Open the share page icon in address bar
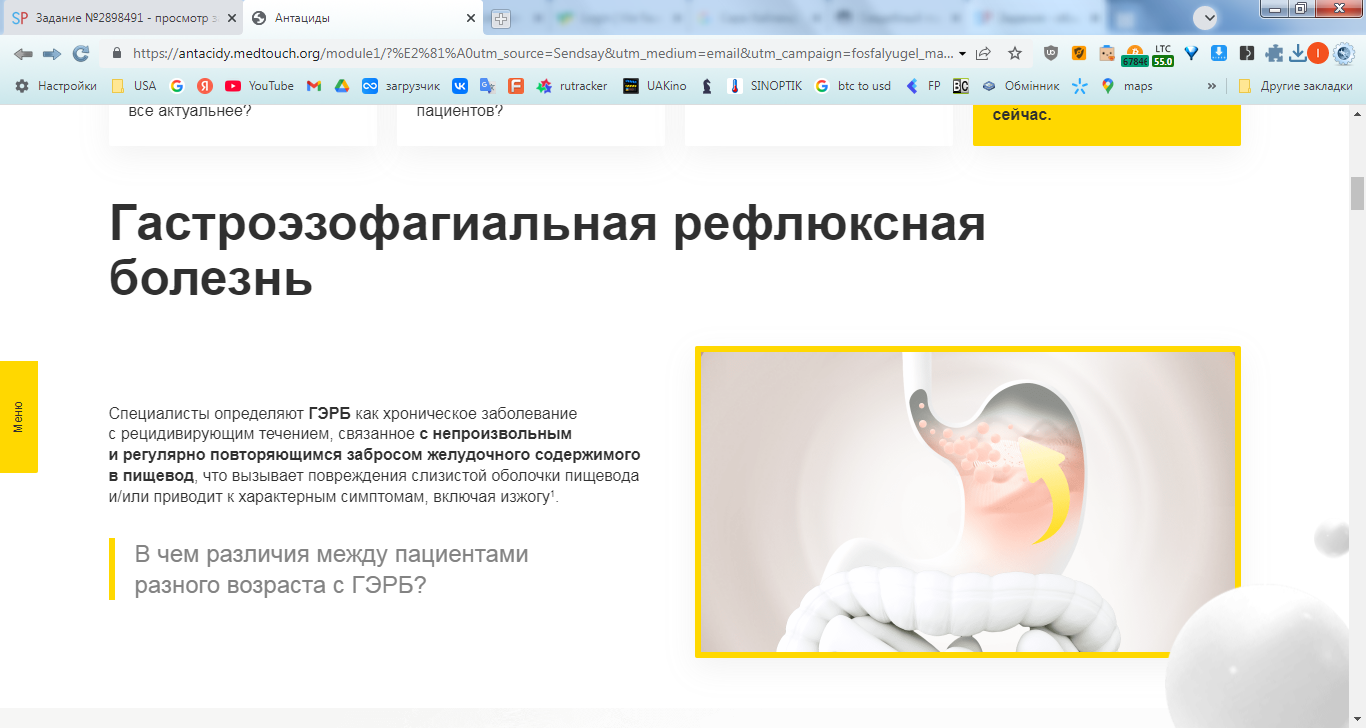 [x=984, y=54]
